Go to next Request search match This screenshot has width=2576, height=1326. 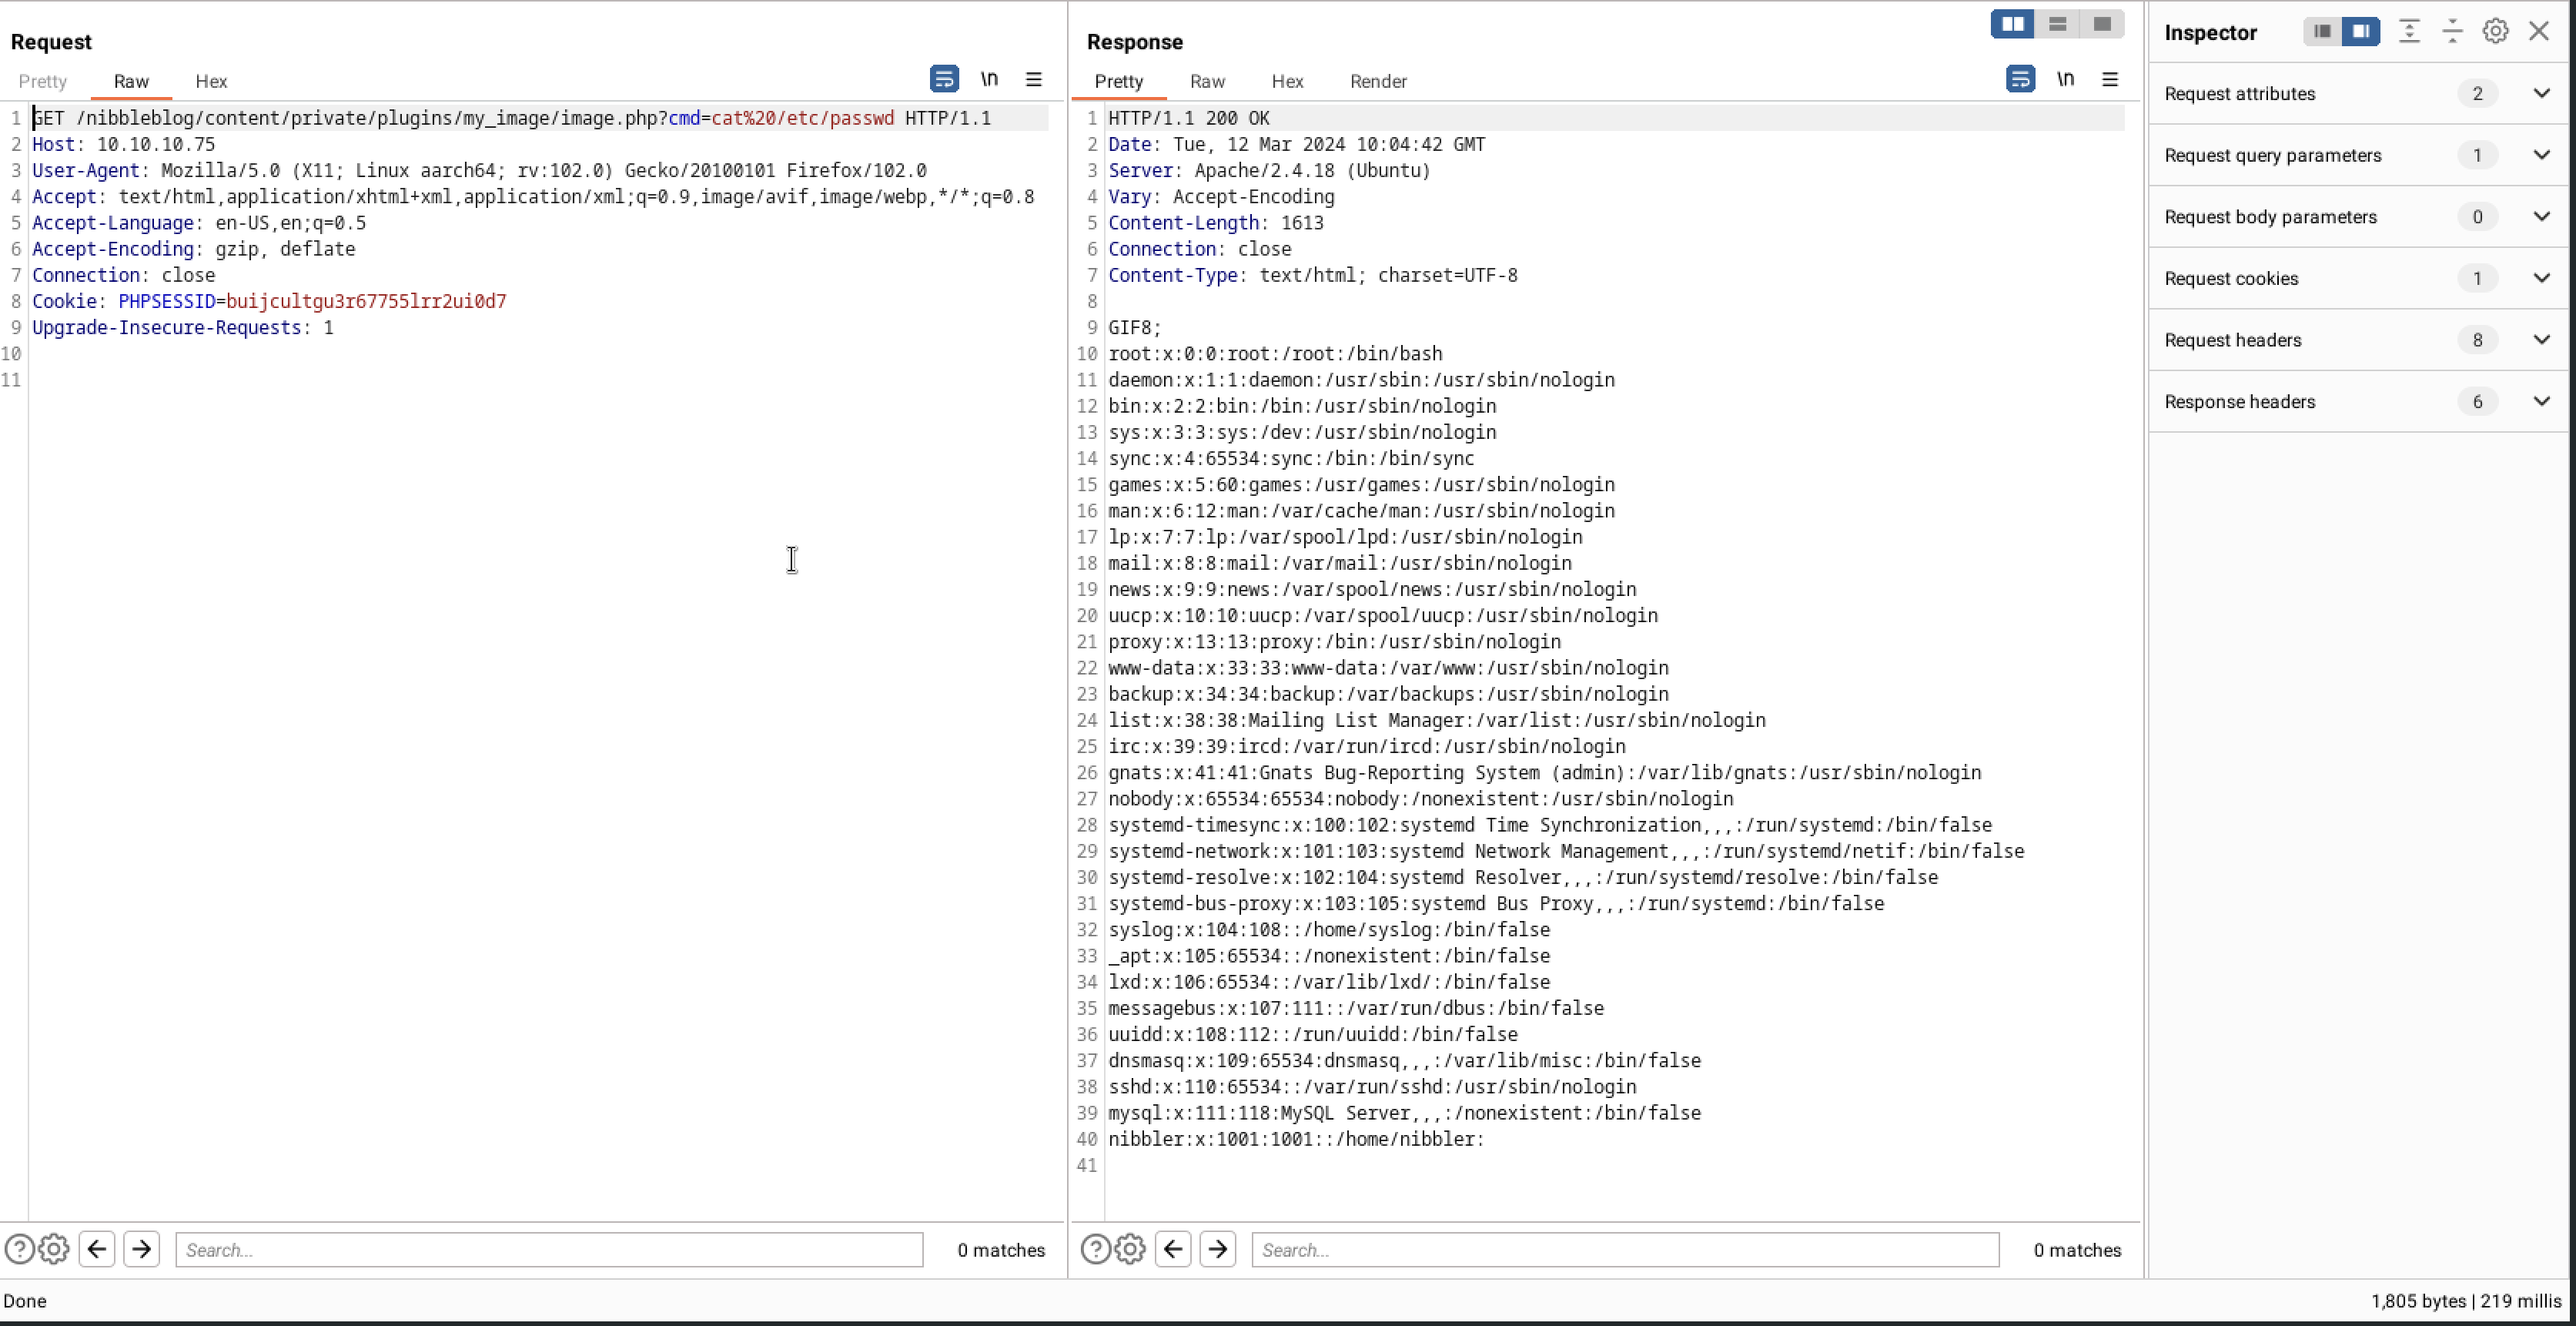[x=141, y=1249]
